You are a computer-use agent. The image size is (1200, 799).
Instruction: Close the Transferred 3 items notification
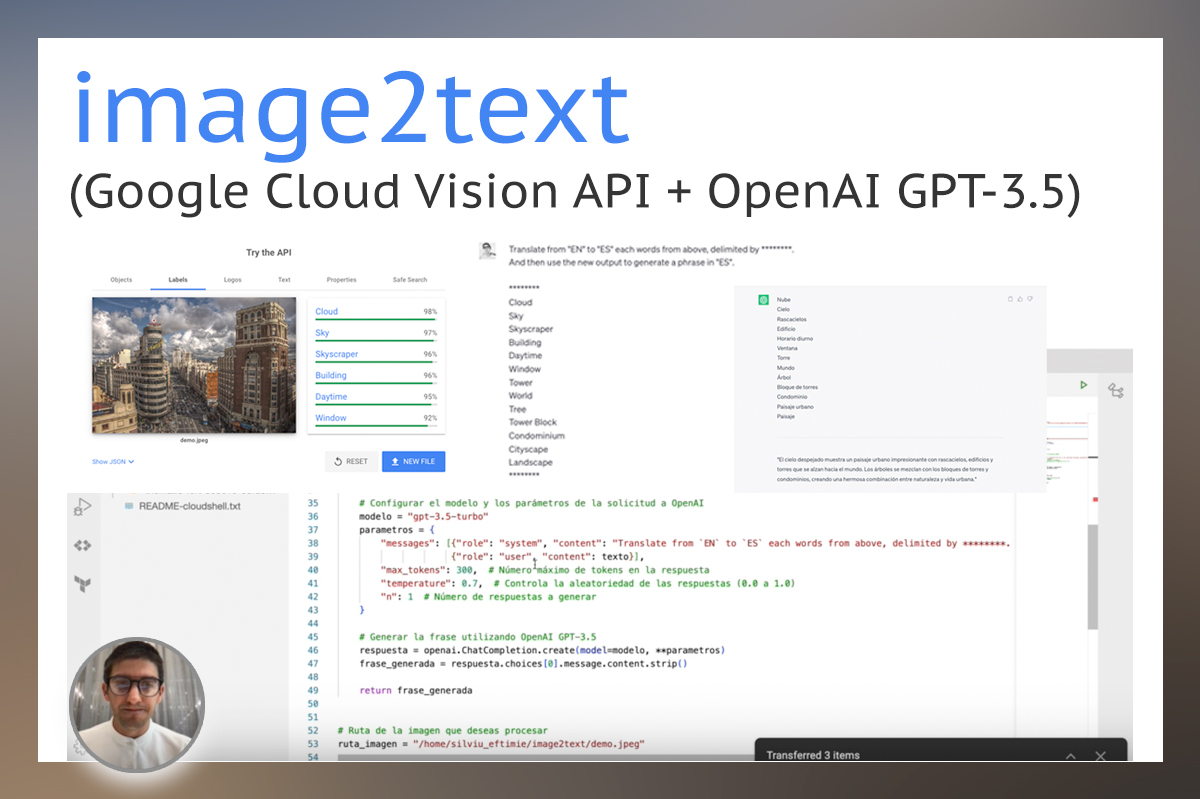[x=1101, y=756]
